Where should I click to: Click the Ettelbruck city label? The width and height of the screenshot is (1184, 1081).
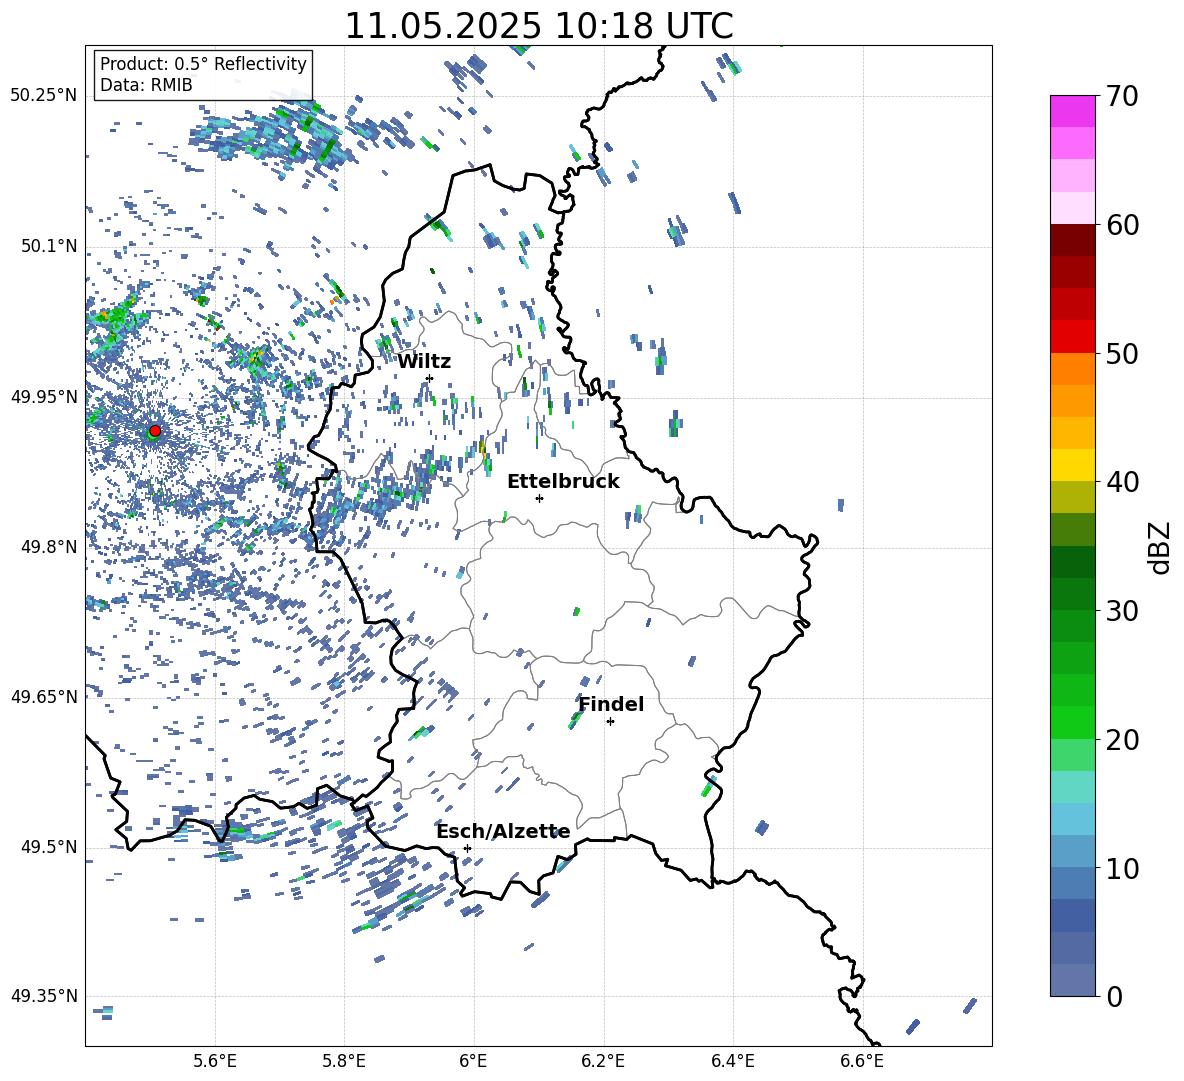click(x=563, y=482)
